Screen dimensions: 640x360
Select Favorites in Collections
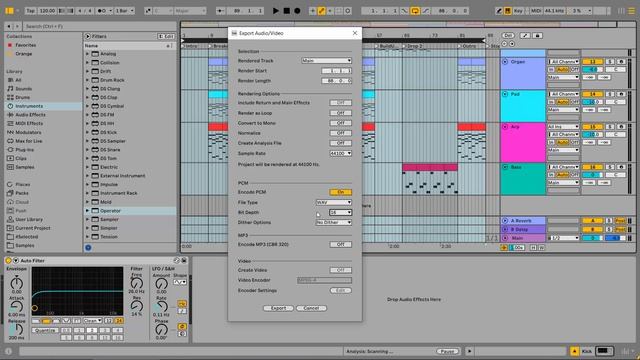[x=25, y=45]
